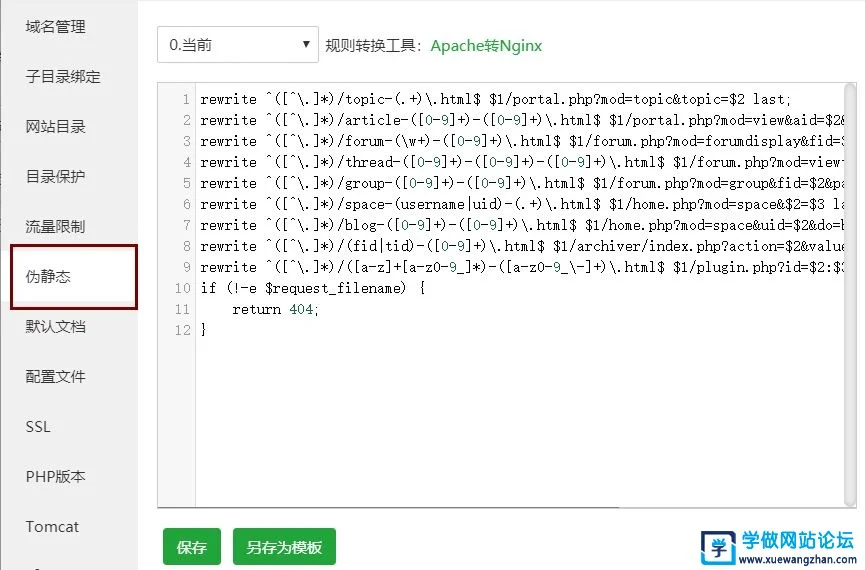This screenshot has height=570, width=865.
Task: Switch to SSL settings
Action: [38, 427]
